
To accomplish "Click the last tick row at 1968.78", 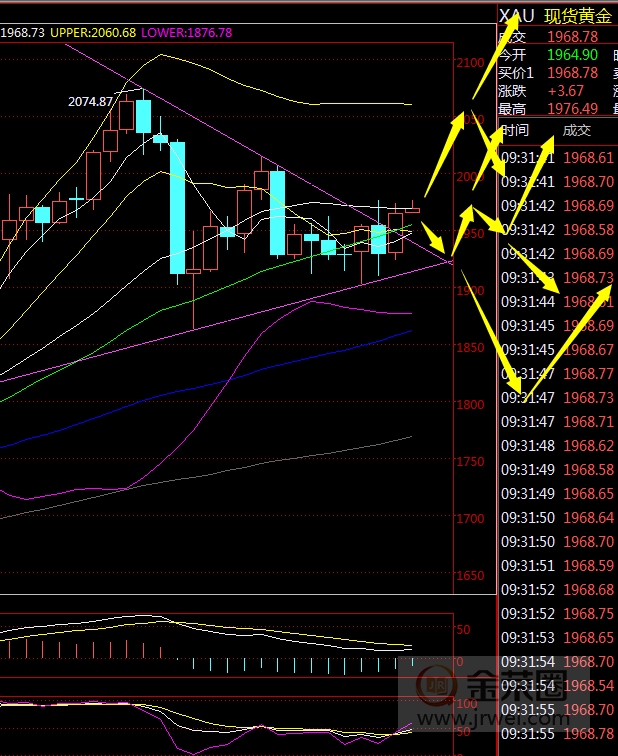I will coord(557,734).
